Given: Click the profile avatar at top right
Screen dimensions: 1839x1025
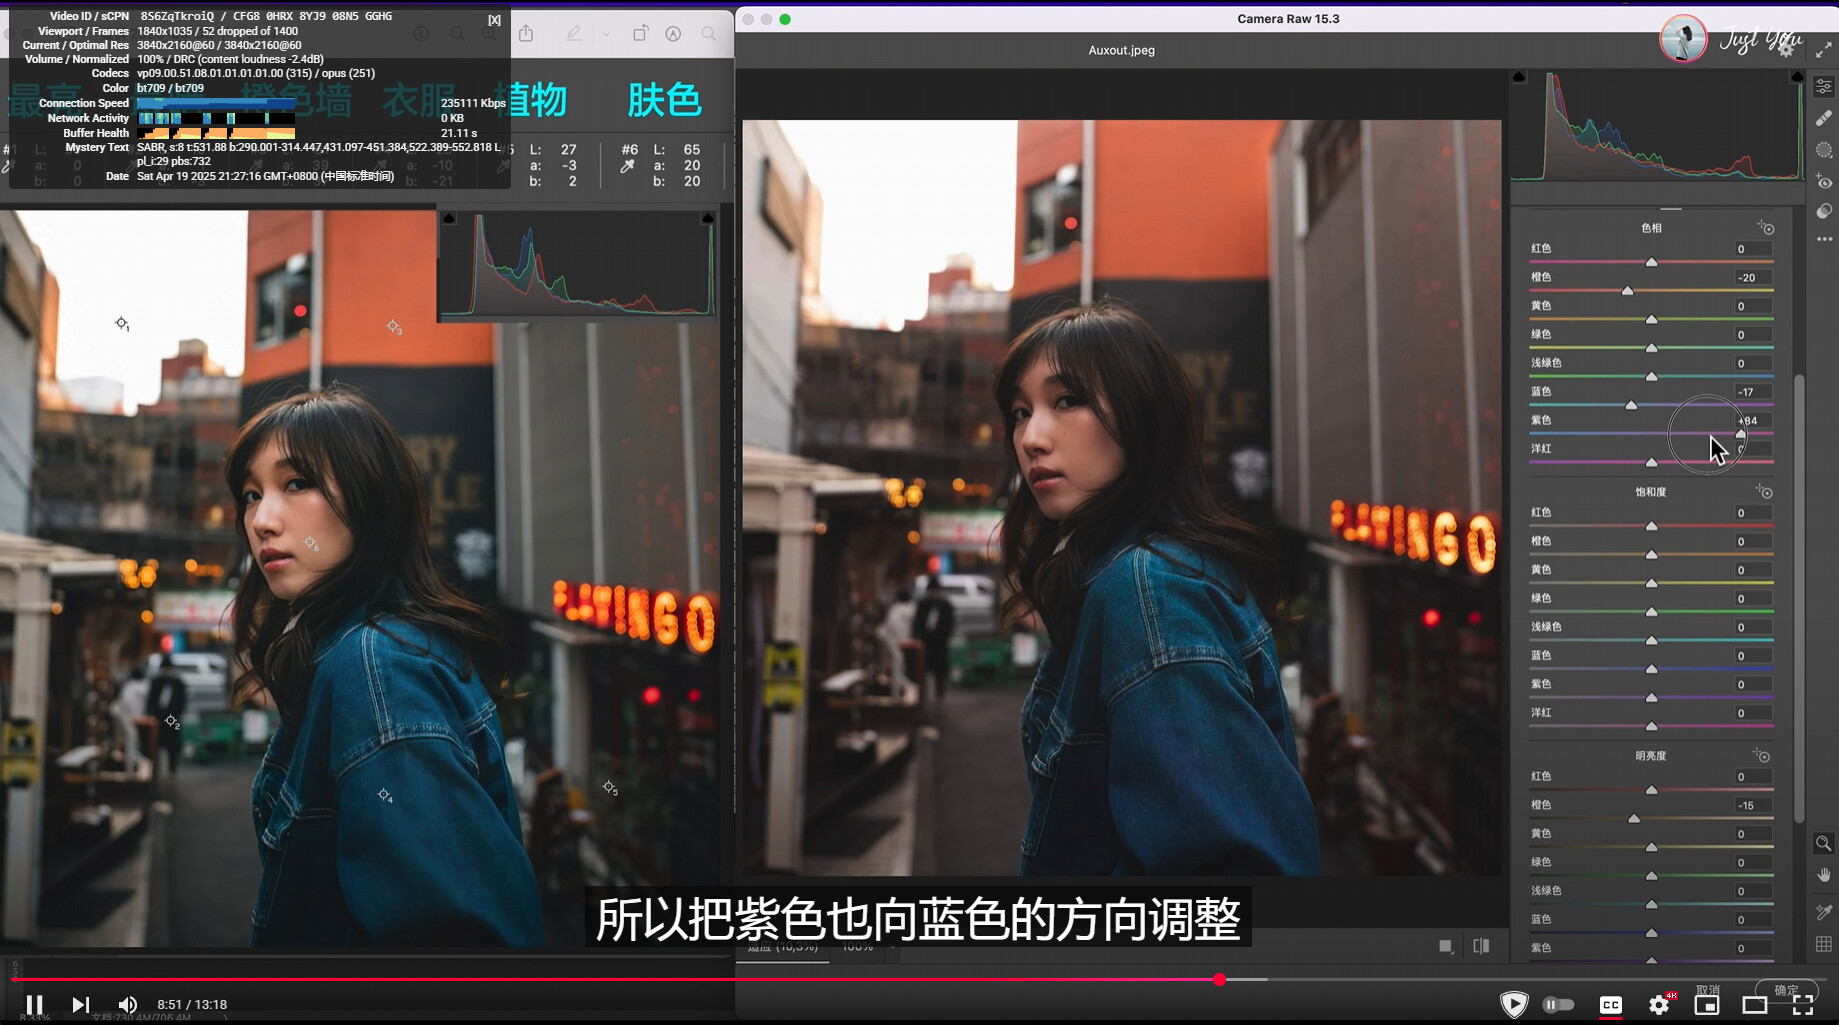Looking at the screenshot, I should coord(1683,40).
